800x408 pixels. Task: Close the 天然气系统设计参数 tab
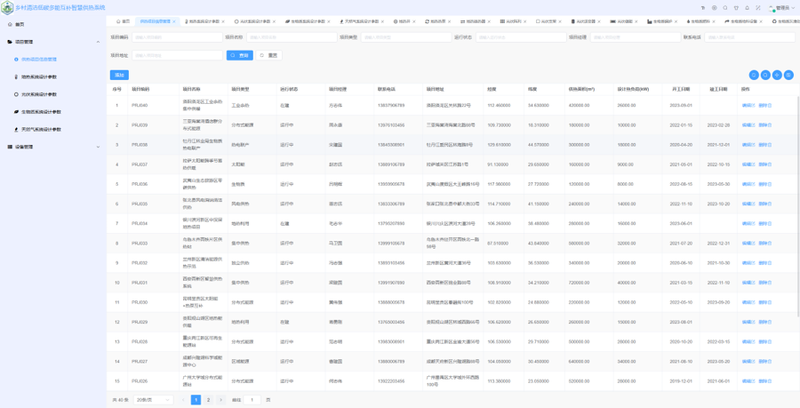[382, 21]
